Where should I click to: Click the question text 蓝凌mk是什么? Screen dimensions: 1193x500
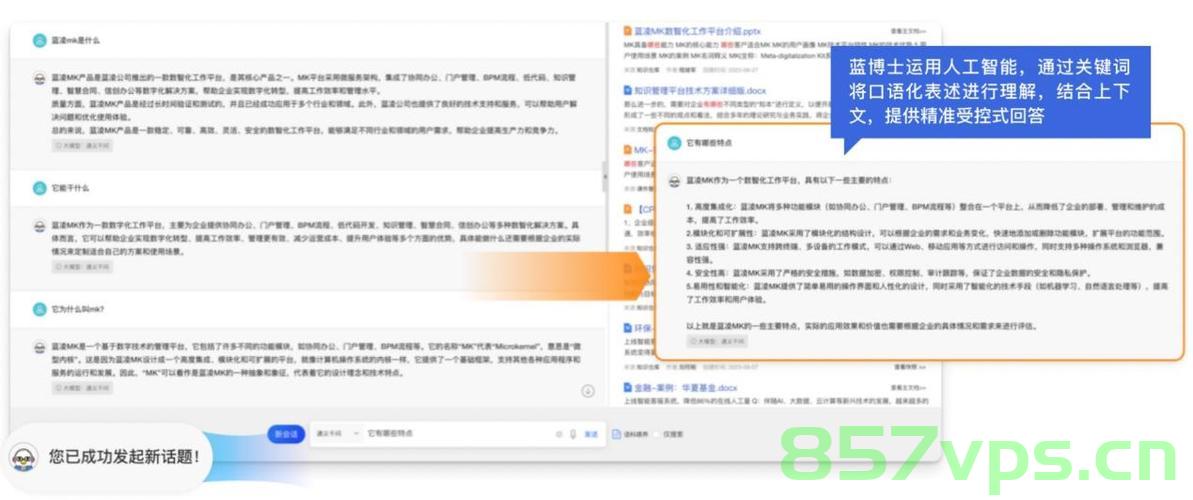[x=75, y=40]
